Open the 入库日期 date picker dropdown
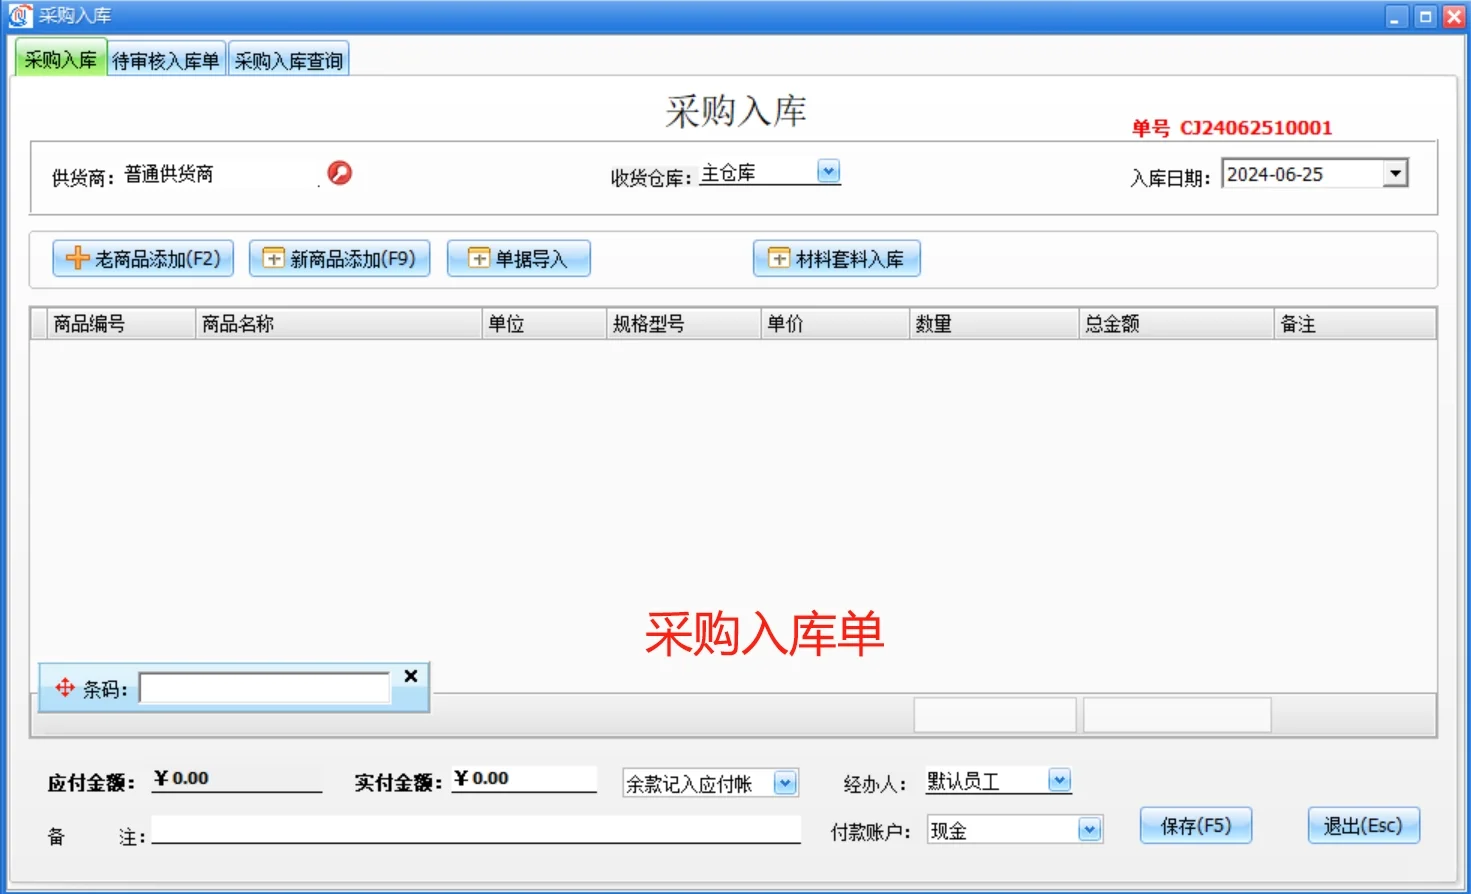This screenshot has width=1471, height=894. [1395, 172]
